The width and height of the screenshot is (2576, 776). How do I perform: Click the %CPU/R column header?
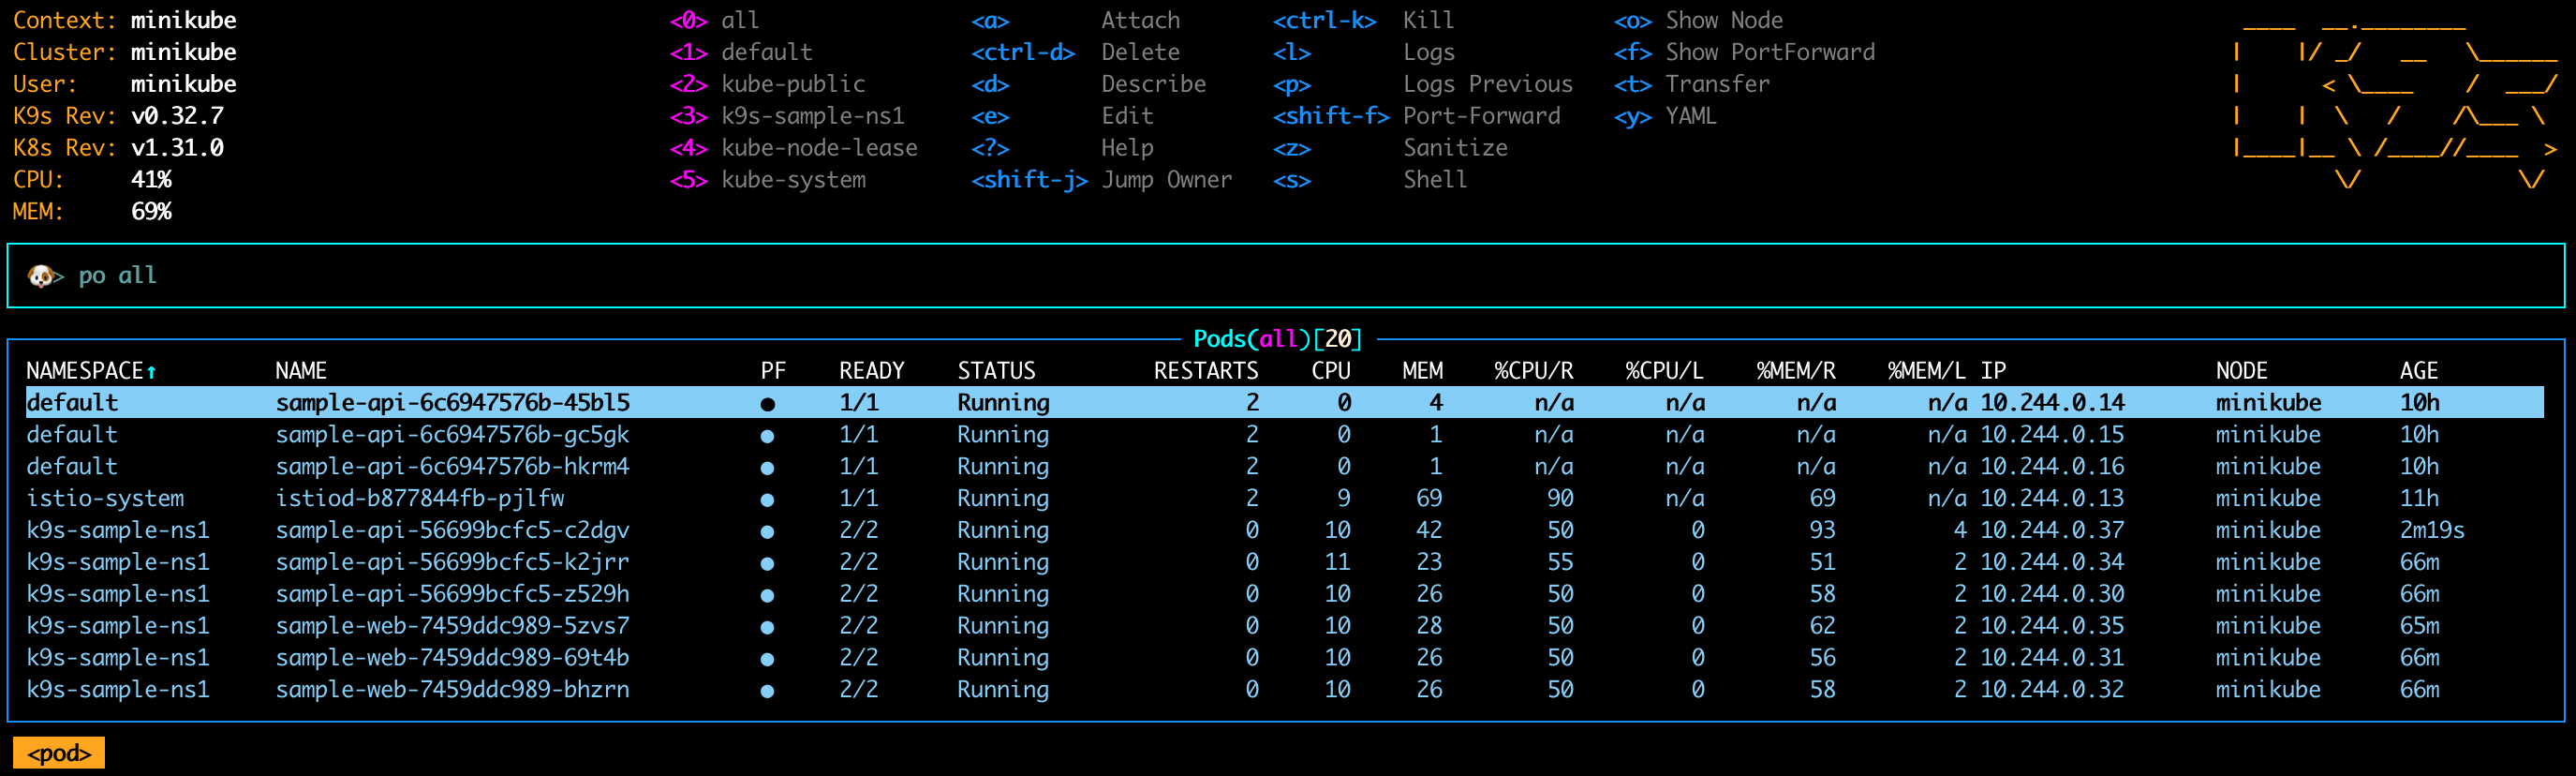coord(1534,371)
